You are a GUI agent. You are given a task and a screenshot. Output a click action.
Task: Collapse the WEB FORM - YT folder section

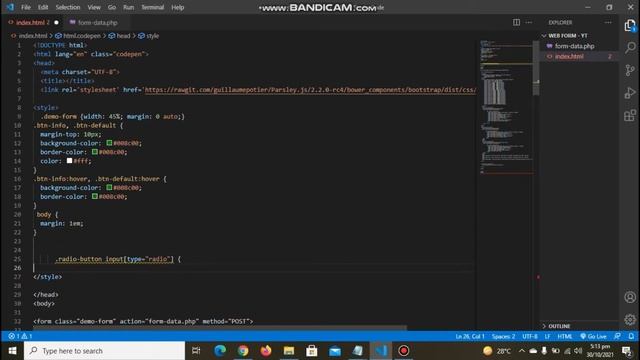pyautogui.click(x=568, y=36)
